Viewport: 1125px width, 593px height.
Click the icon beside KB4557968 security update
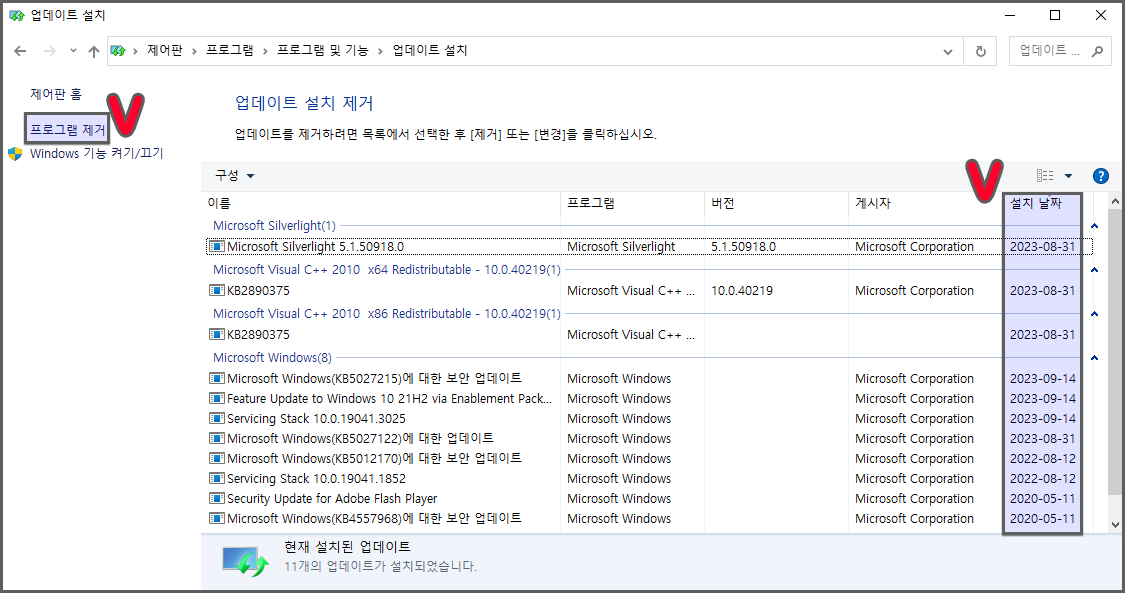pyautogui.click(x=216, y=518)
